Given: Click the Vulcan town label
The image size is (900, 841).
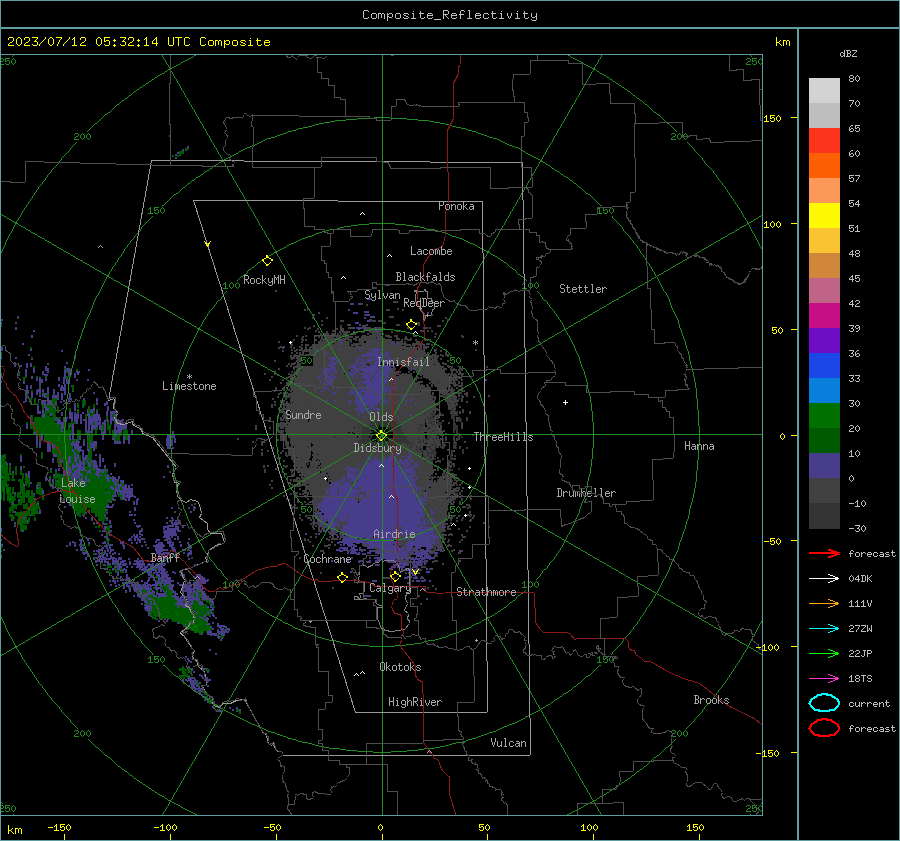Looking at the screenshot, I should 508,743.
